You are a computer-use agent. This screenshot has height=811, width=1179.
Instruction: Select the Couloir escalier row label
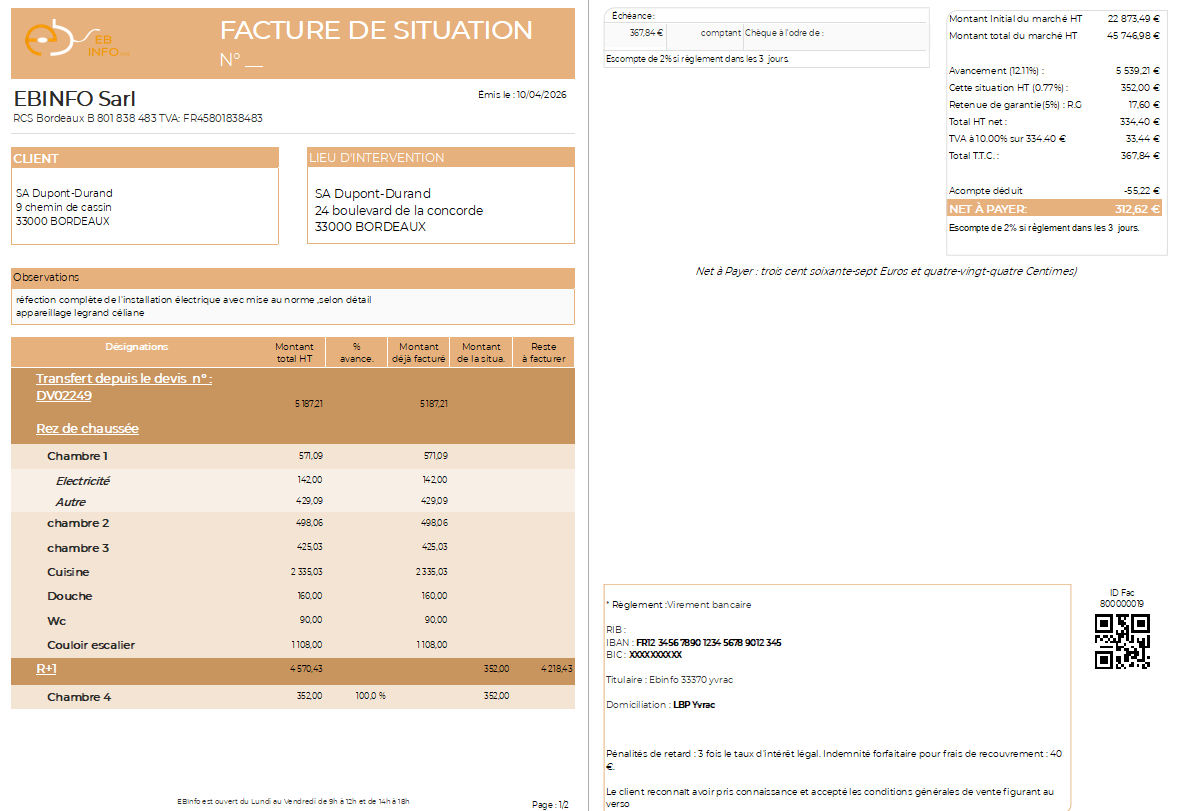(91, 645)
